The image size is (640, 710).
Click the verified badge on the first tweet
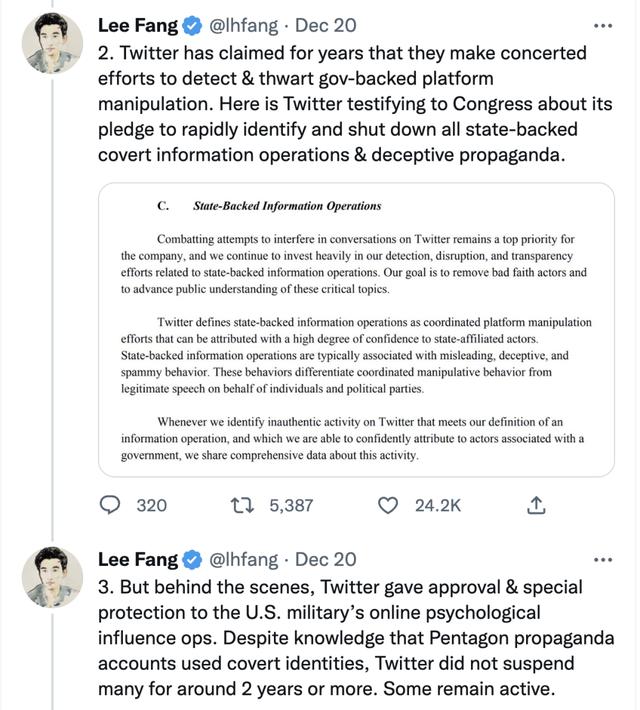click(192, 24)
